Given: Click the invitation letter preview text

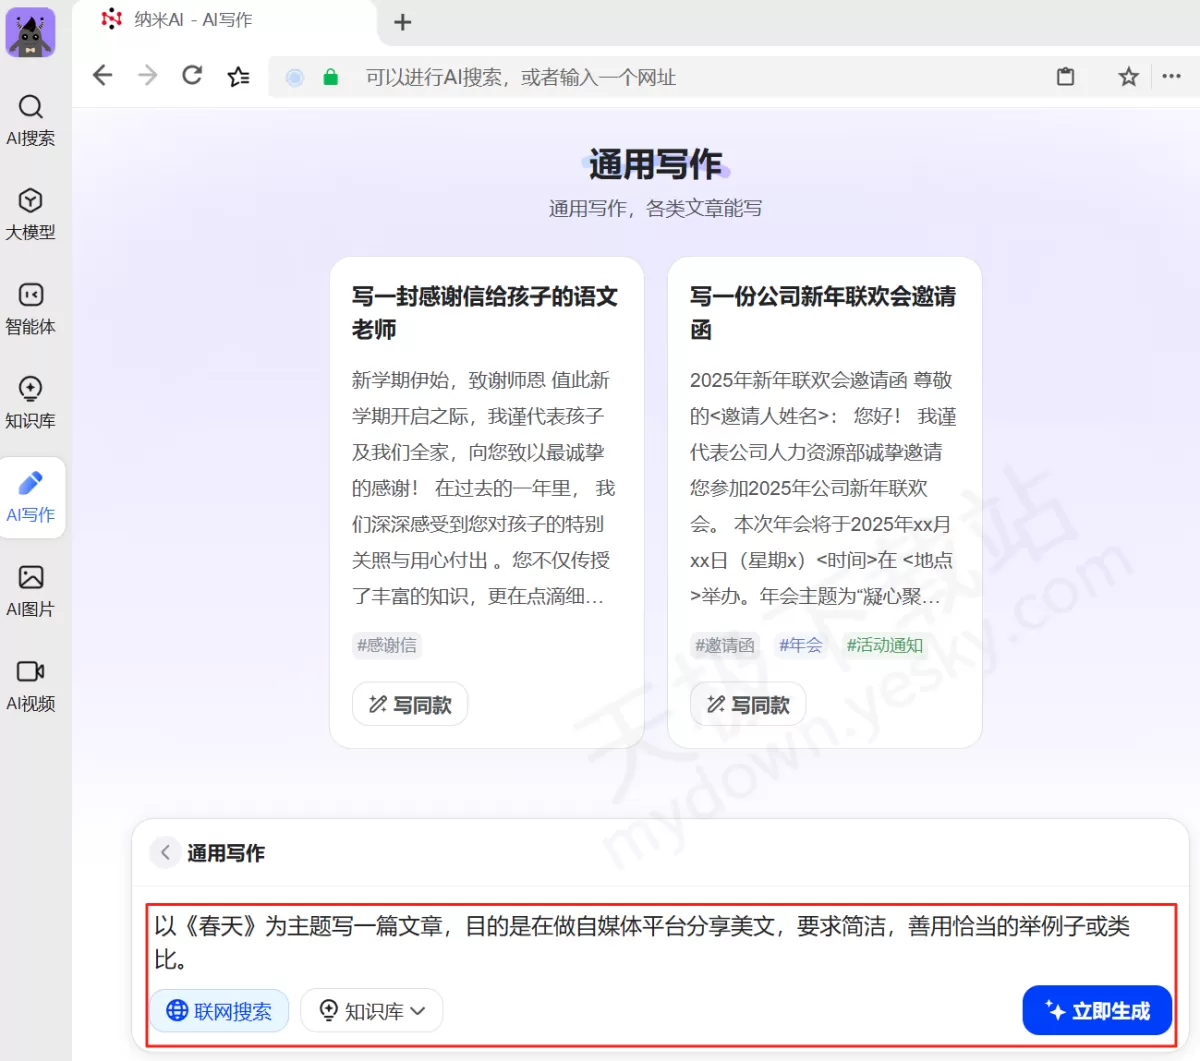Looking at the screenshot, I should coord(823,488).
